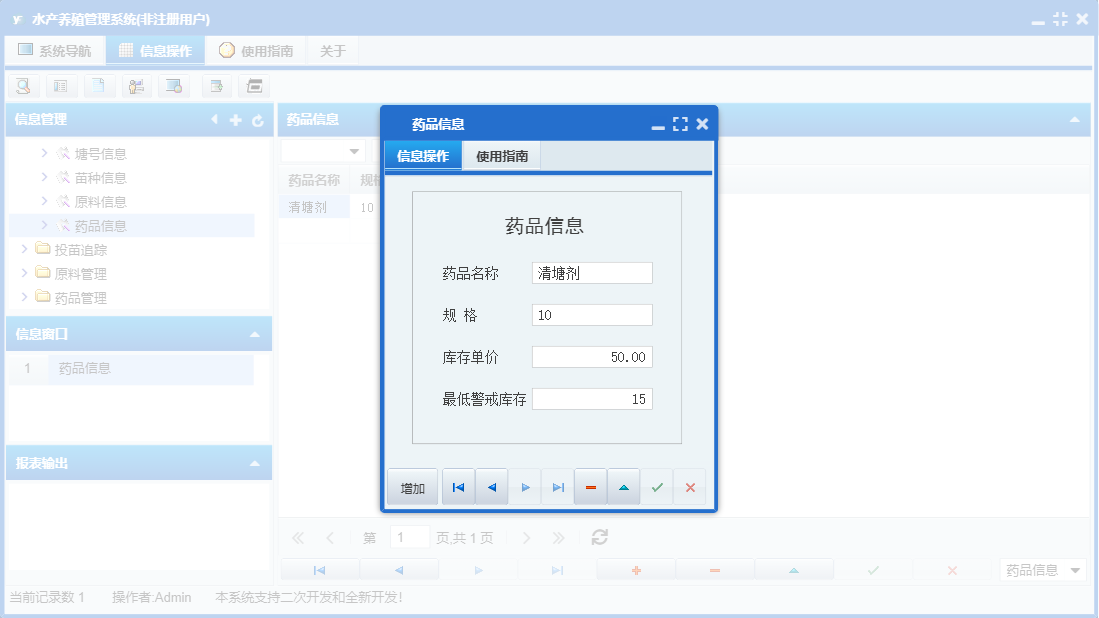Click the pager refresh icon at bottom
Viewport: 1099px width, 618px height.
[x=598, y=537]
